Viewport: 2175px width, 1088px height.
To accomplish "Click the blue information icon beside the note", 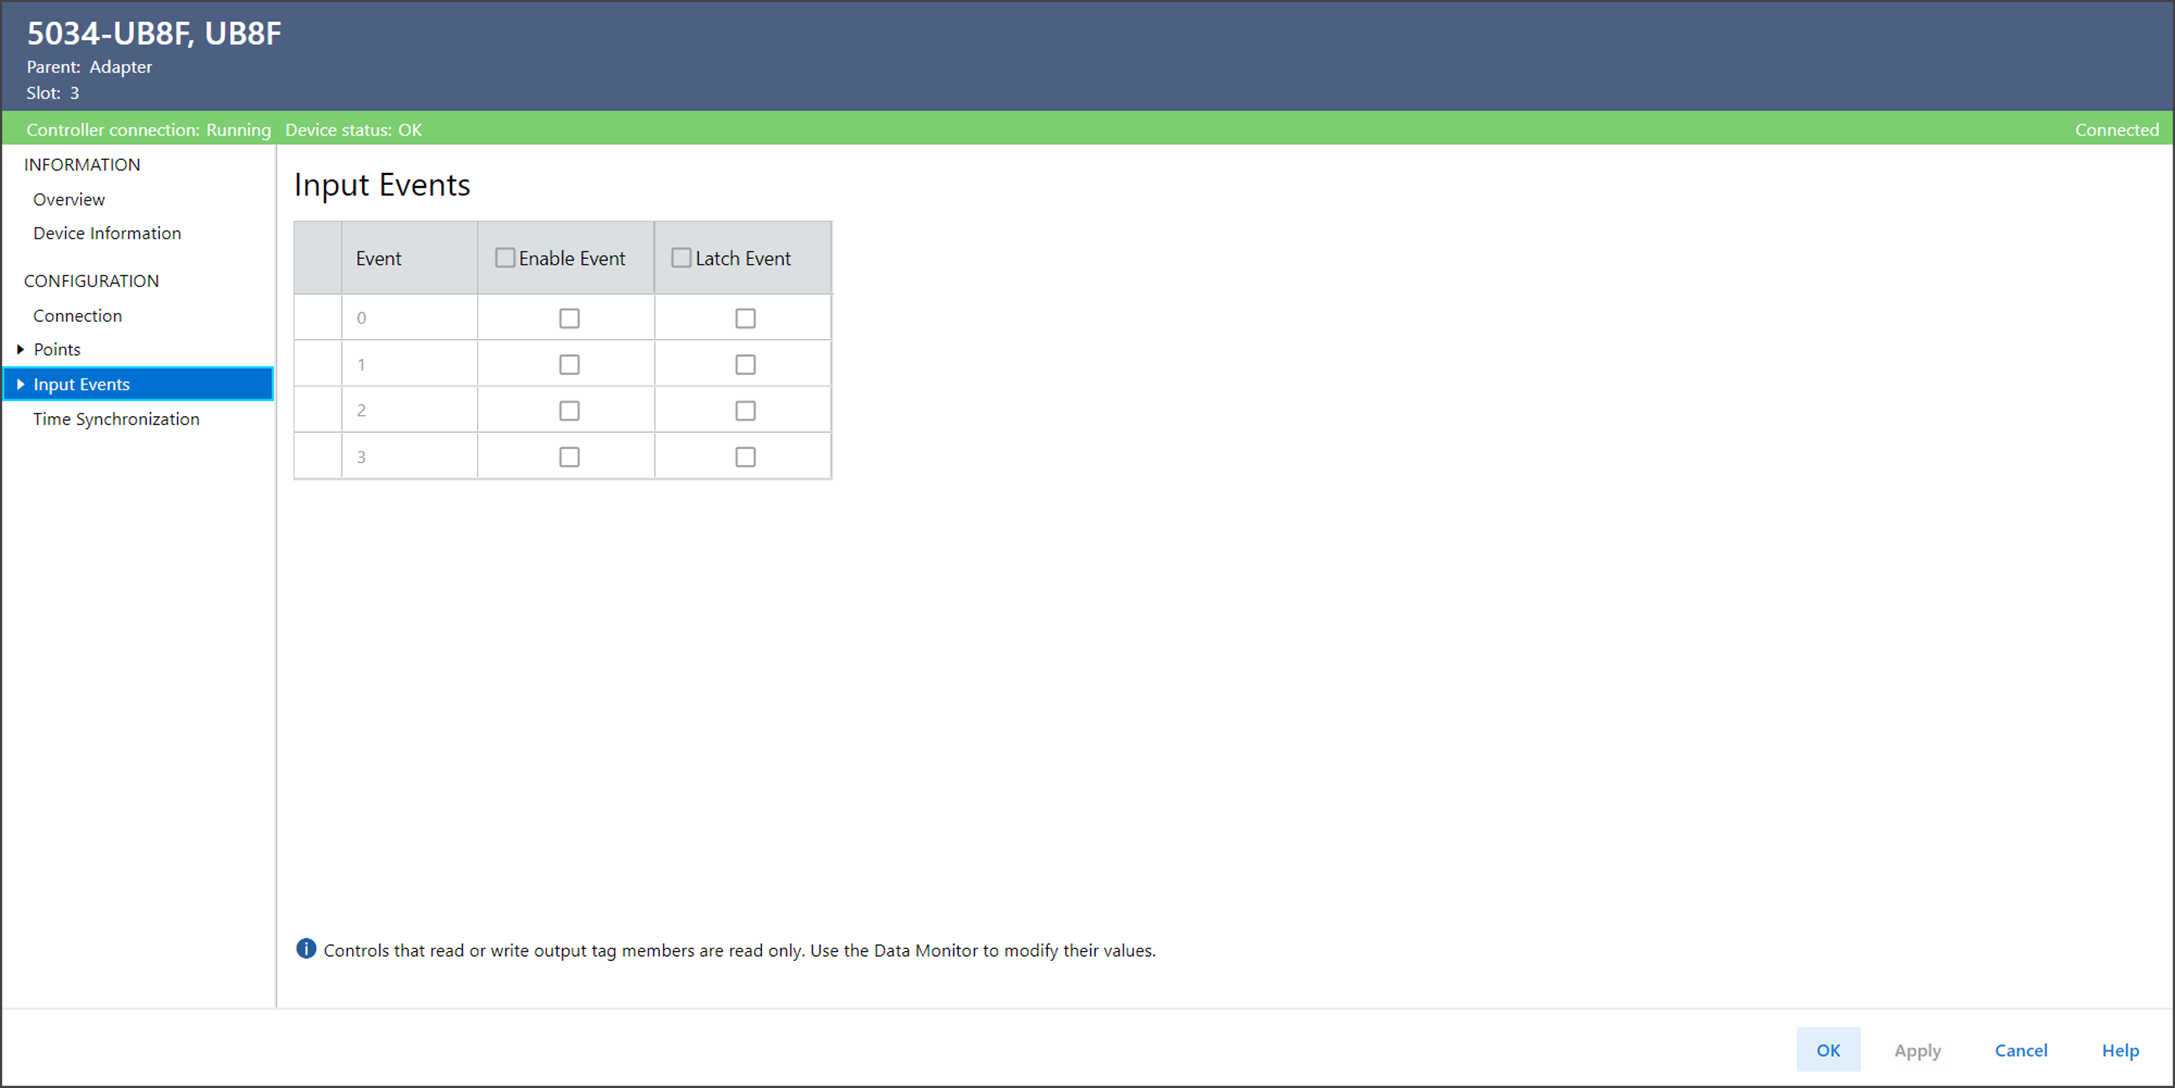I will 306,949.
